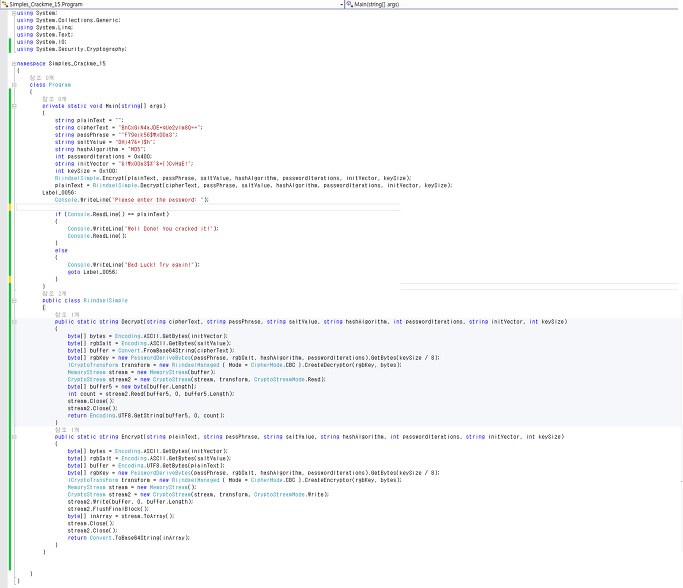Screen dimensions: 683x588
Task: Click 'Convert.FromBase64String(cipherText)' line
Action: point(151,351)
